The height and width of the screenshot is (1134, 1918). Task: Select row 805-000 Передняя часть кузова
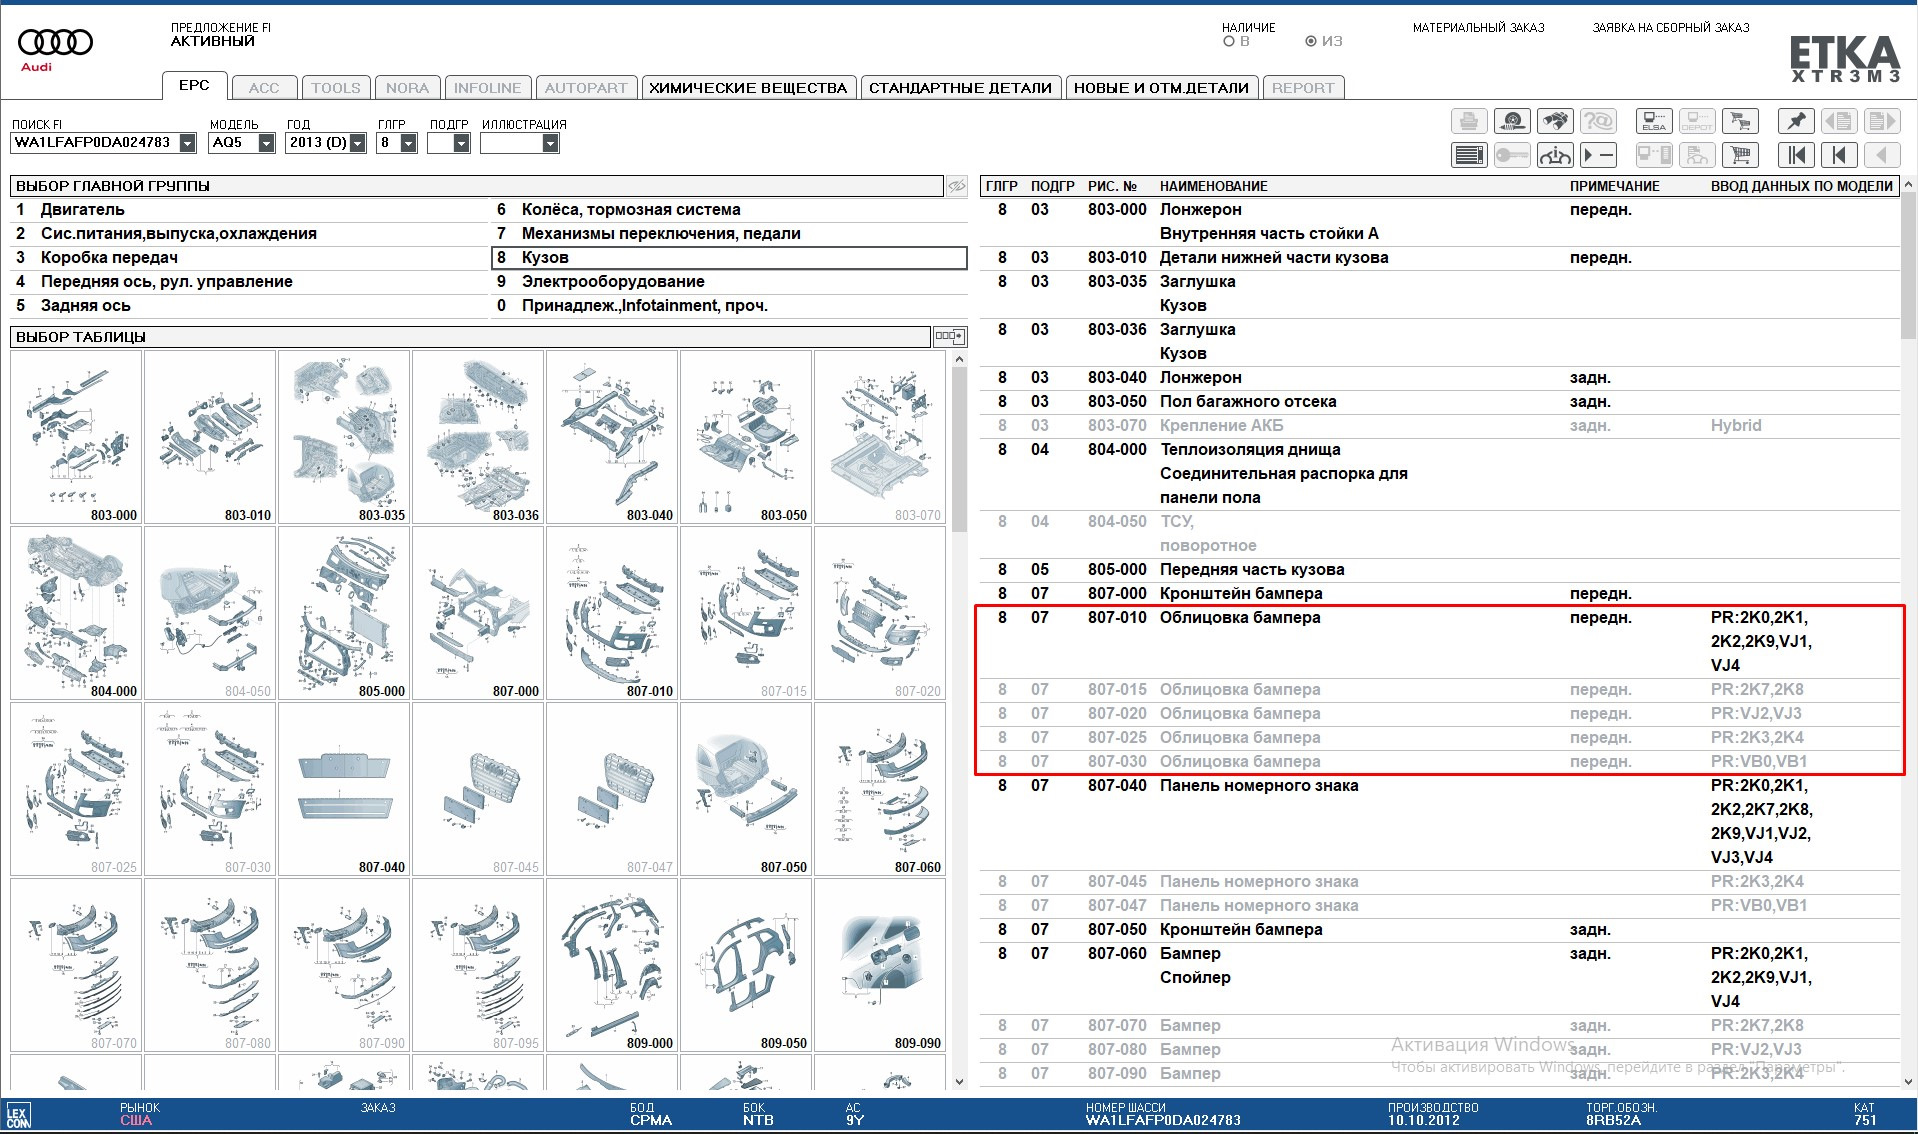tap(1439, 570)
